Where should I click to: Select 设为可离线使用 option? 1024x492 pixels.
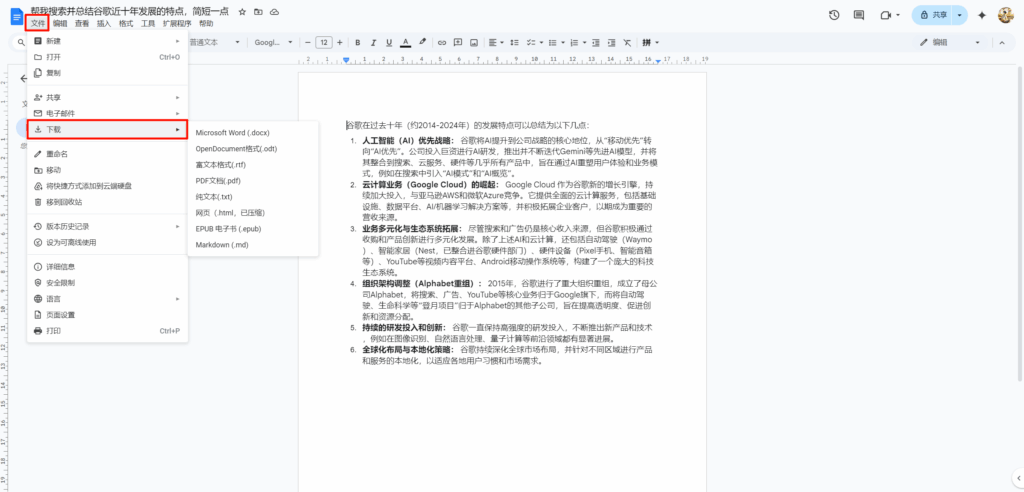(107, 242)
